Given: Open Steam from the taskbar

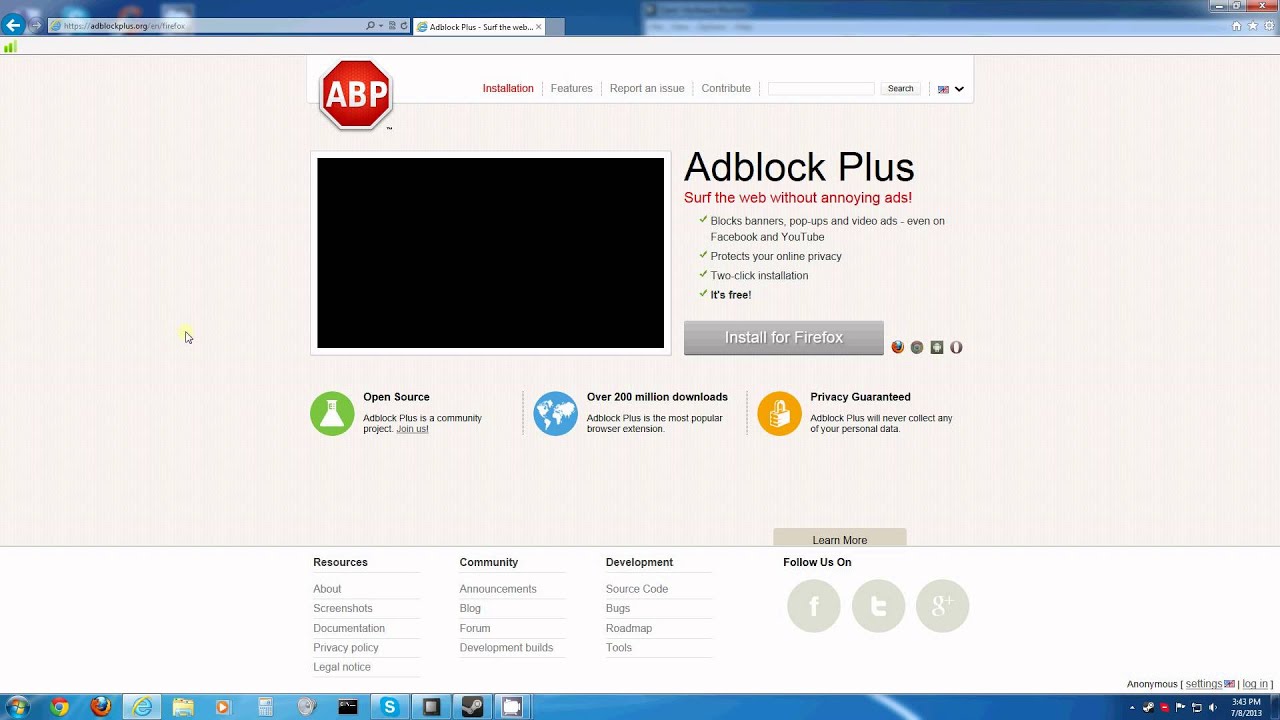Looking at the screenshot, I should pos(471,707).
